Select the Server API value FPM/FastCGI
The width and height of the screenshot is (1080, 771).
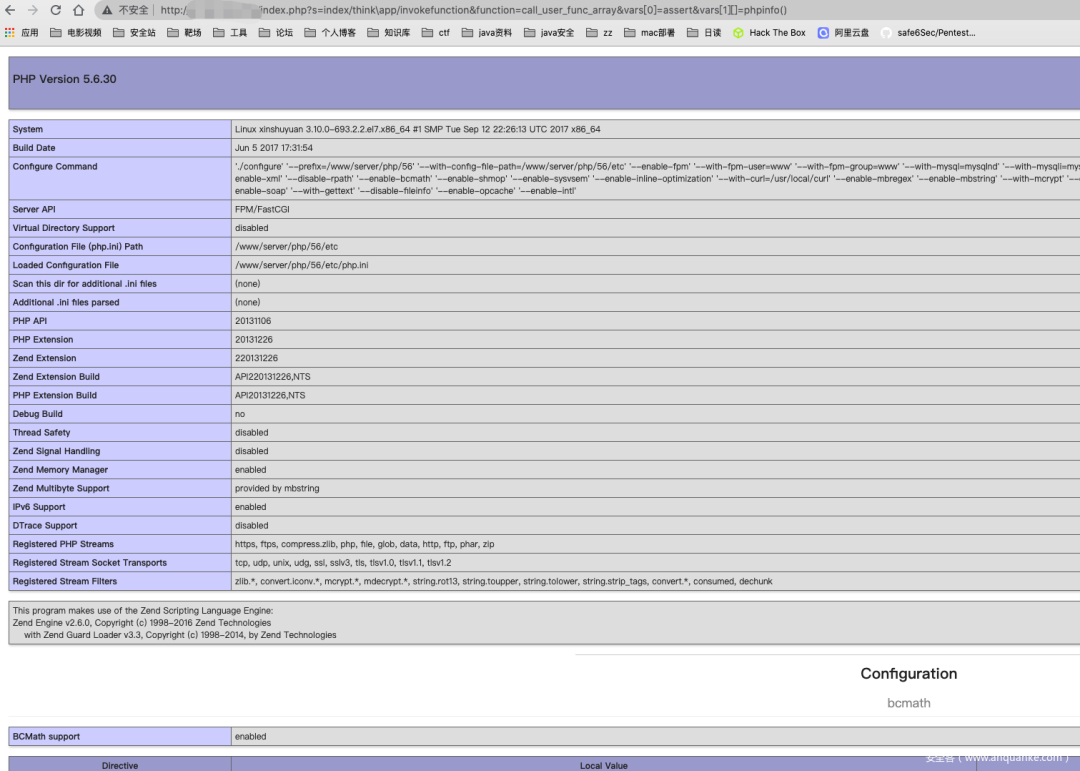(262, 209)
